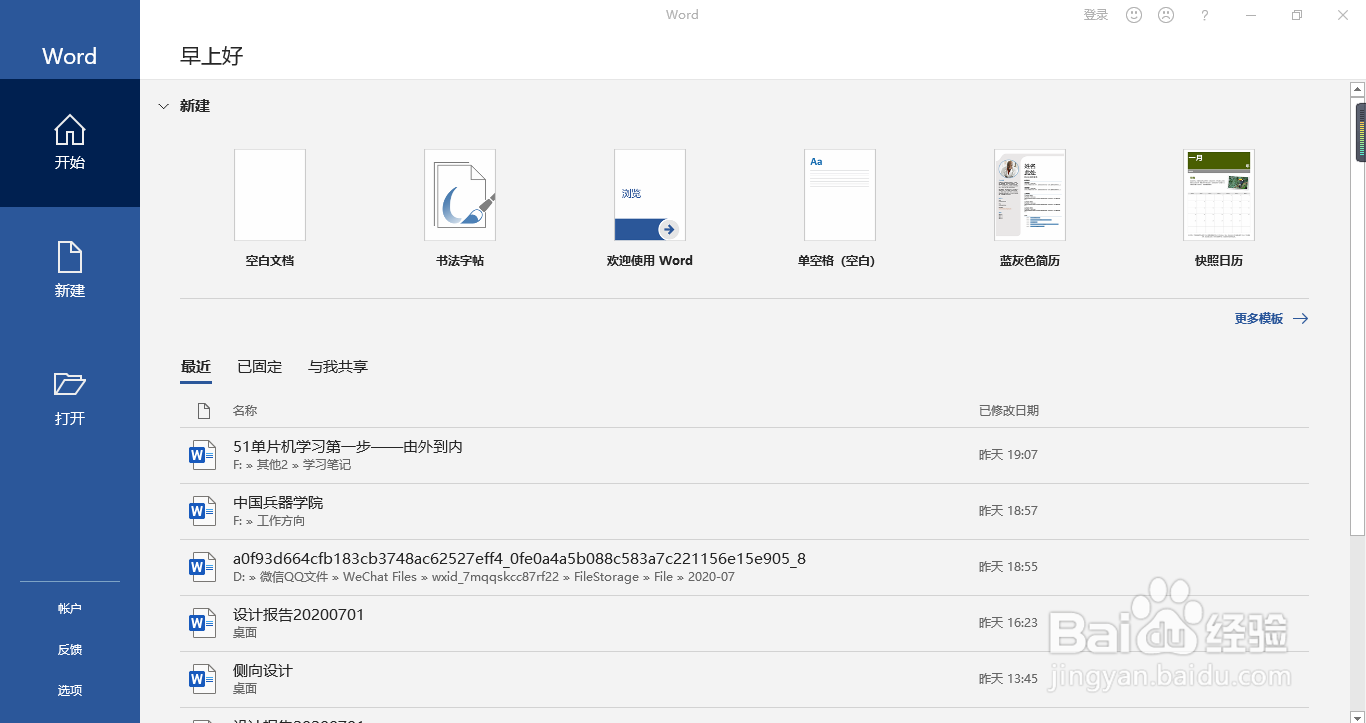1366x723 pixels.
Task: Click modified date 昨天 19:07
Action: (1008, 455)
